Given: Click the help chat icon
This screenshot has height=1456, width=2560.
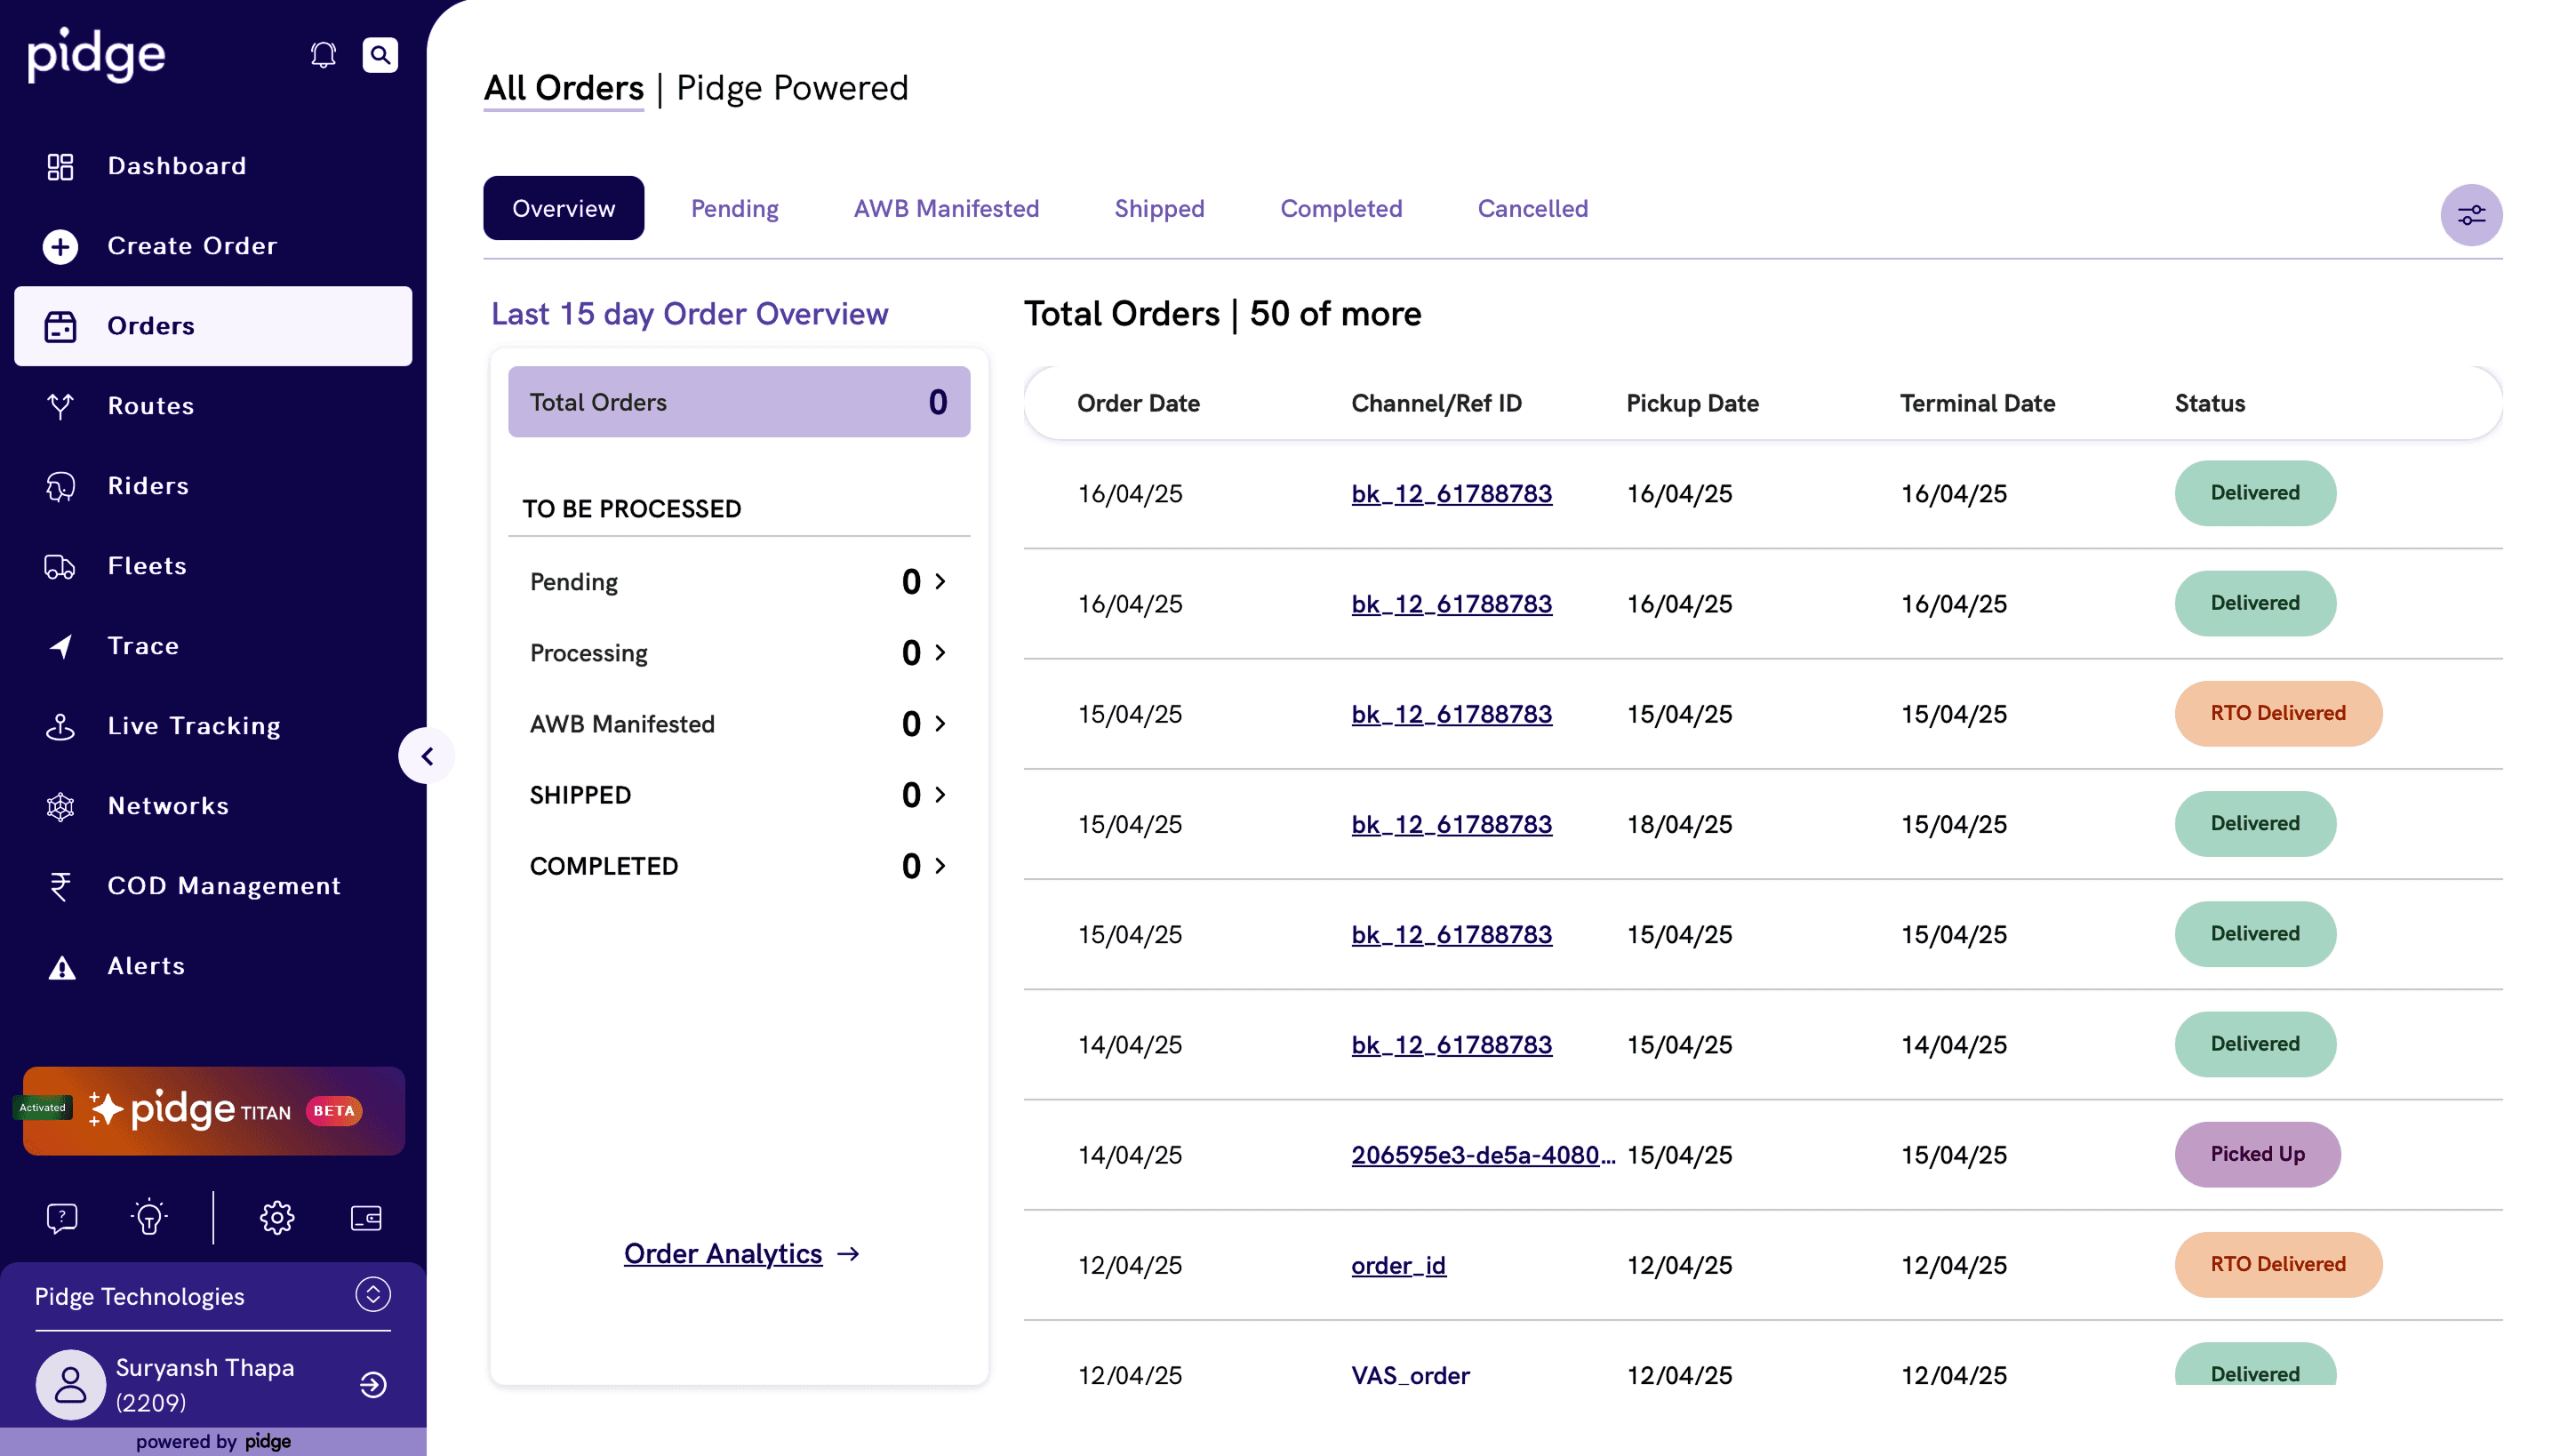Looking at the screenshot, I should click(x=62, y=1217).
